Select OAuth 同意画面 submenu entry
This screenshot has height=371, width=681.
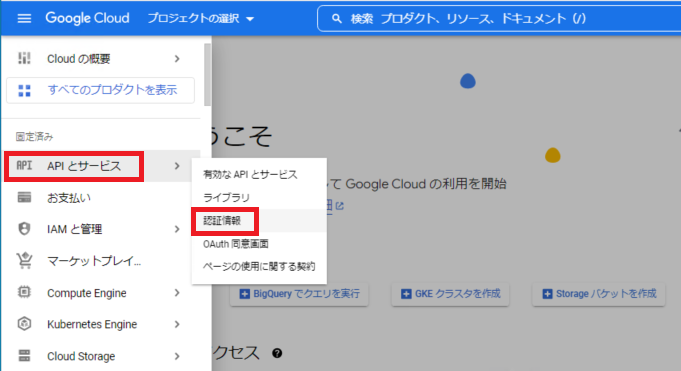[x=259, y=244]
